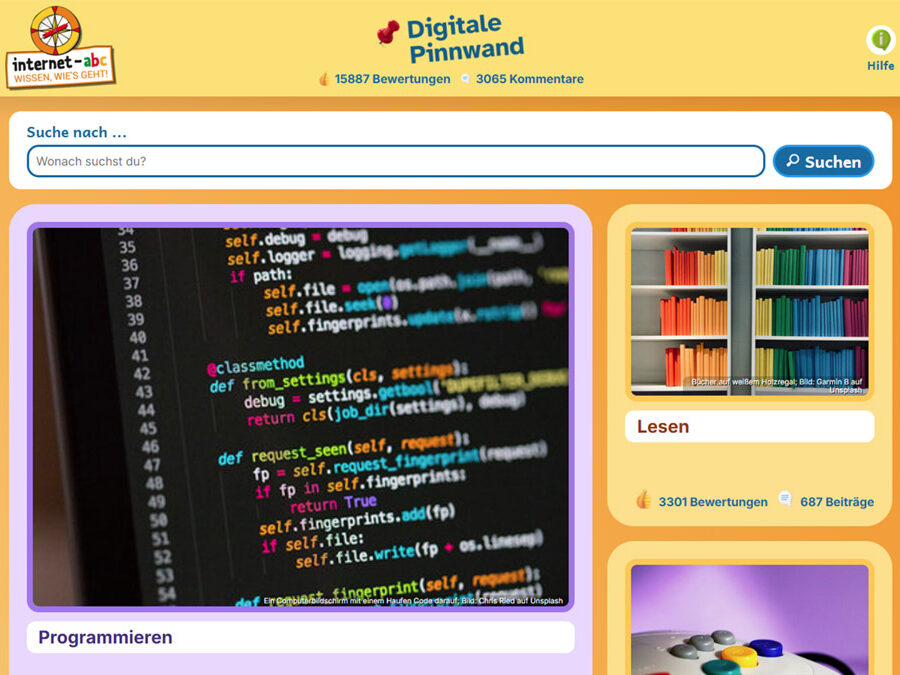Image resolution: width=900 pixels, height=675 pixels.
Task: Open the Hilfe info icon
Action: point(880,40)
